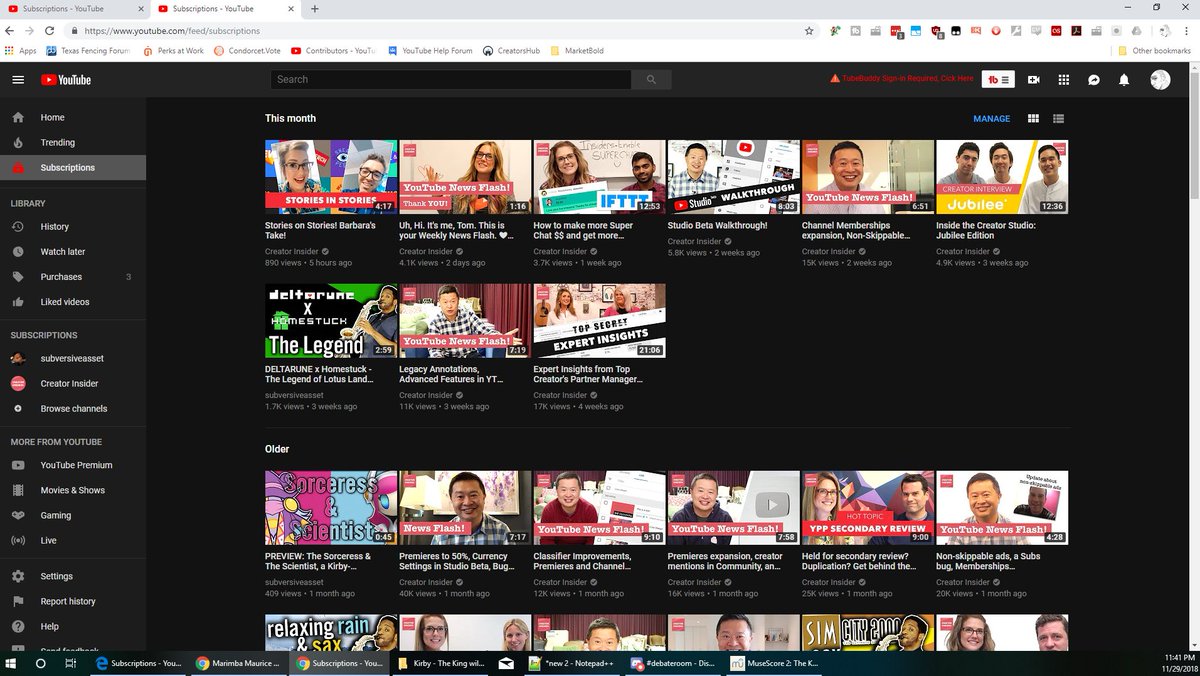Open Help in the sidebar

(x=73, y=626)
